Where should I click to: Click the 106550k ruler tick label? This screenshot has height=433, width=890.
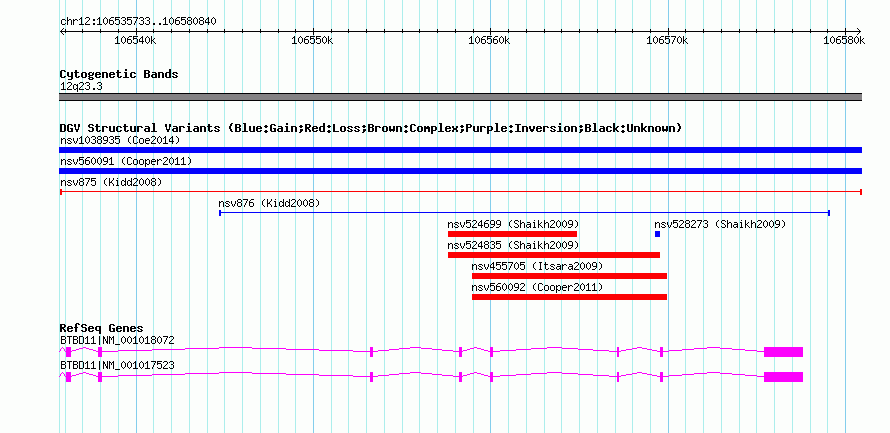point(313,40)
